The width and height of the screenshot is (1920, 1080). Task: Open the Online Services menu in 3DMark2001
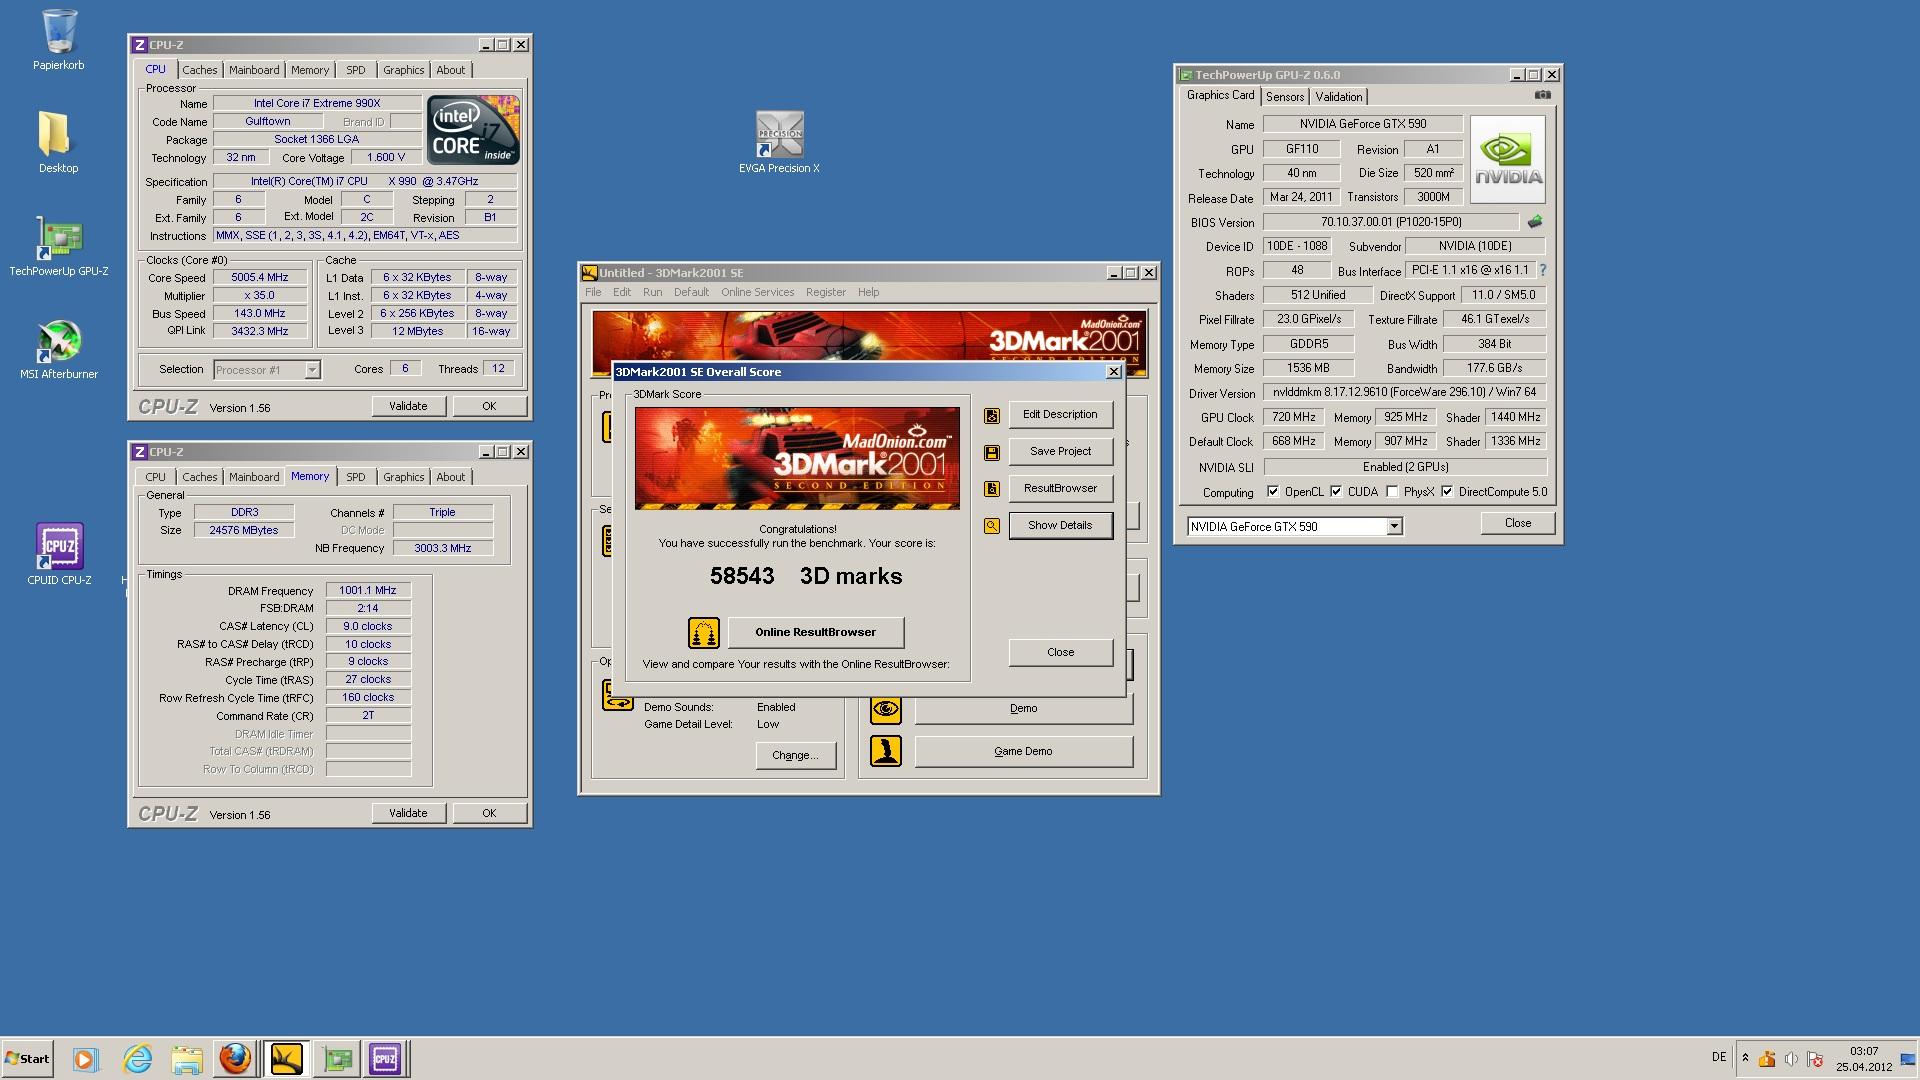click(x=757, y=293)
